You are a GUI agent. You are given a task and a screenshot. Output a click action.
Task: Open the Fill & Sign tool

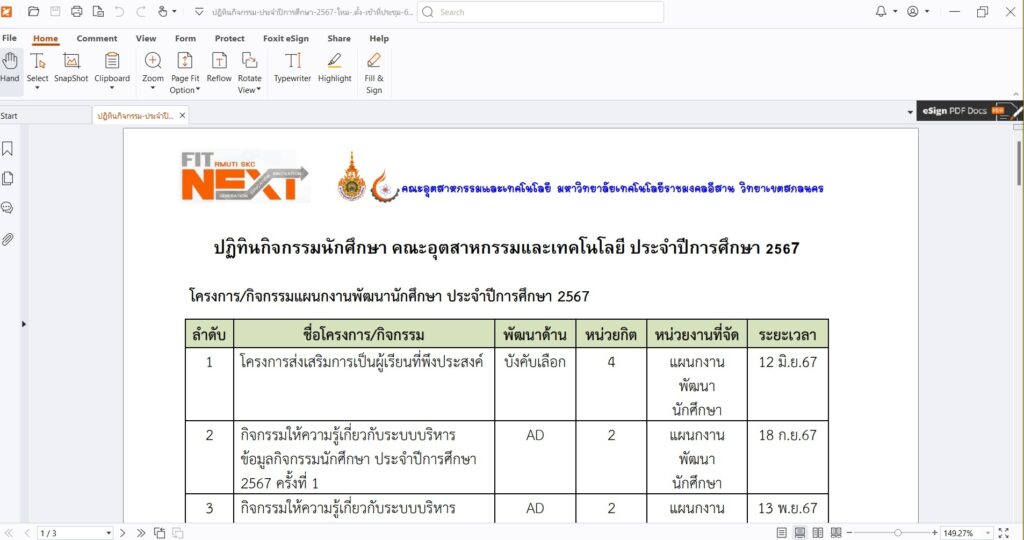tap(374, 71)
